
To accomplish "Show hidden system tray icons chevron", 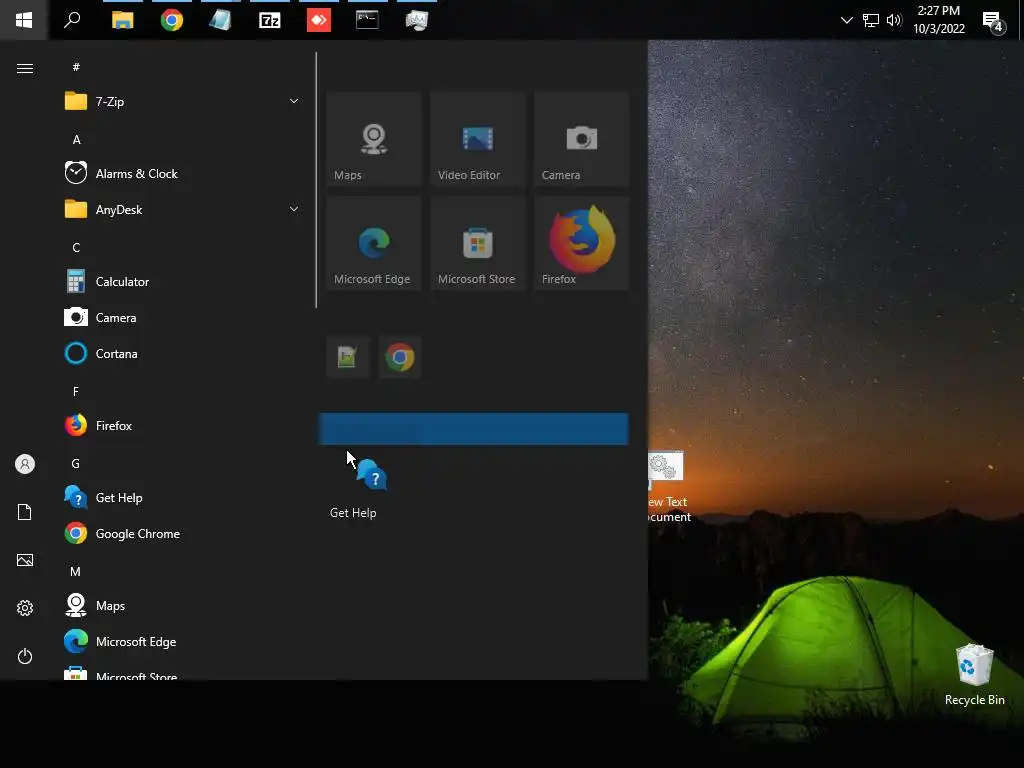I will point(846,20).
